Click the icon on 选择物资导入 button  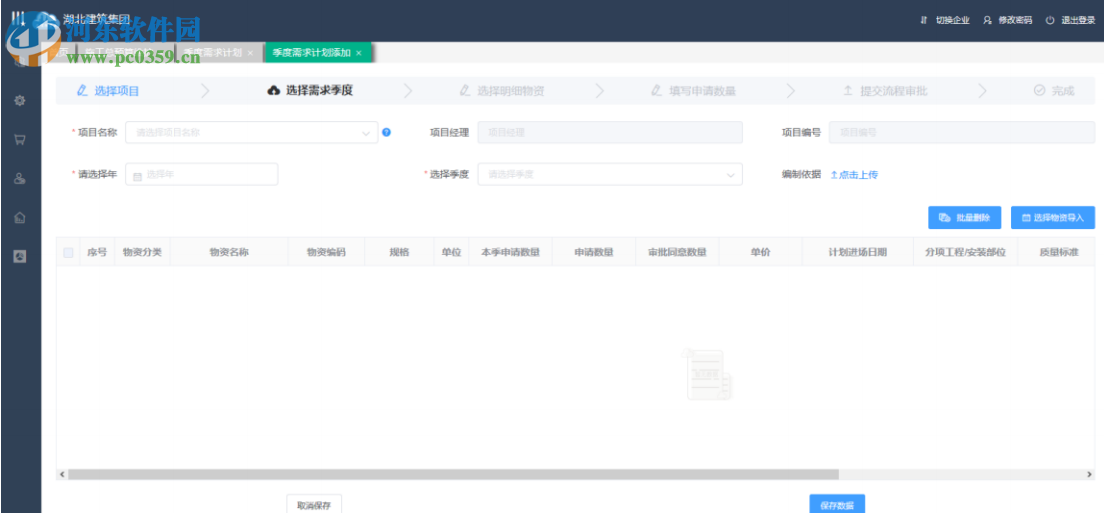[x=1026, y=218]
